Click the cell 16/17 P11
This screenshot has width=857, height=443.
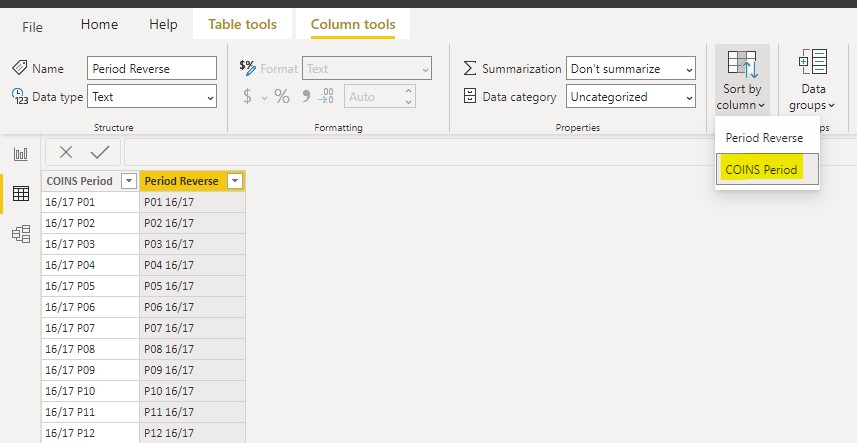(90, 412)
